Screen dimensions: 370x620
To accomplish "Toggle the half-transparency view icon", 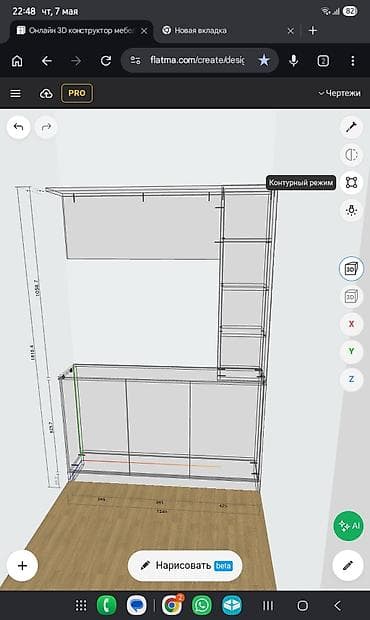I will pyautogui.click(x=351, y=155).
